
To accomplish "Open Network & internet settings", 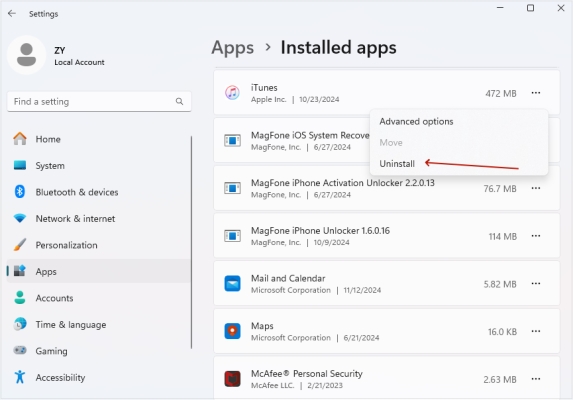I will (x=99, y=218).
